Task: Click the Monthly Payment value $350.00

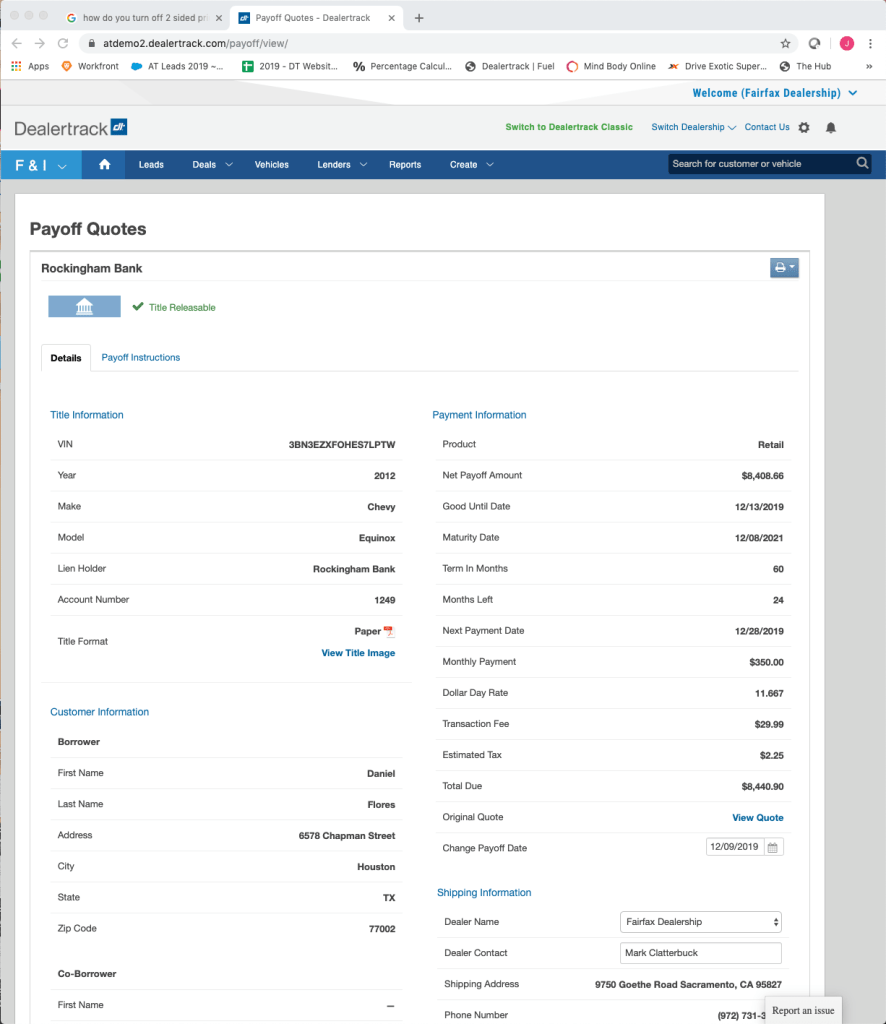Action: click(767, 662)
